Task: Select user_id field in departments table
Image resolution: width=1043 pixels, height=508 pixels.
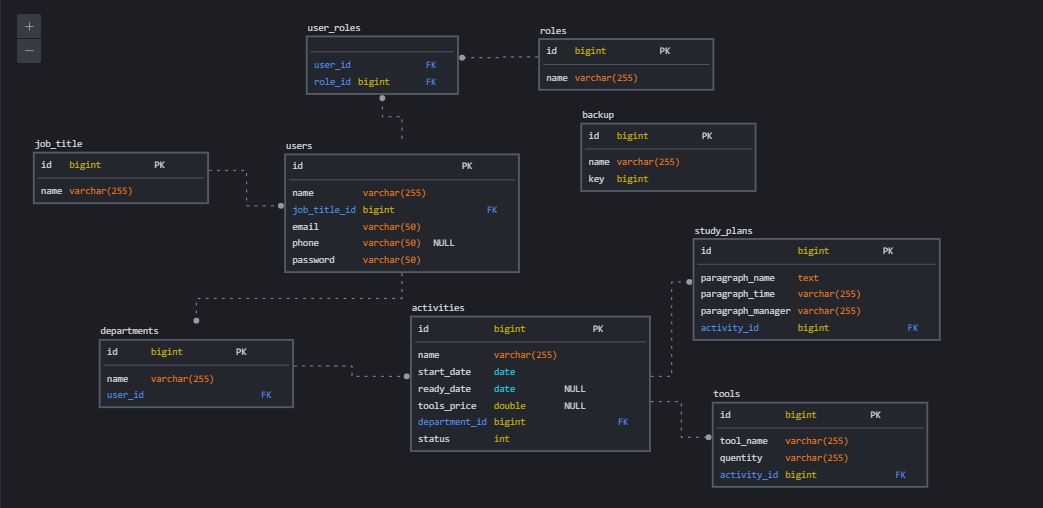Action: (x=196, y=395)
